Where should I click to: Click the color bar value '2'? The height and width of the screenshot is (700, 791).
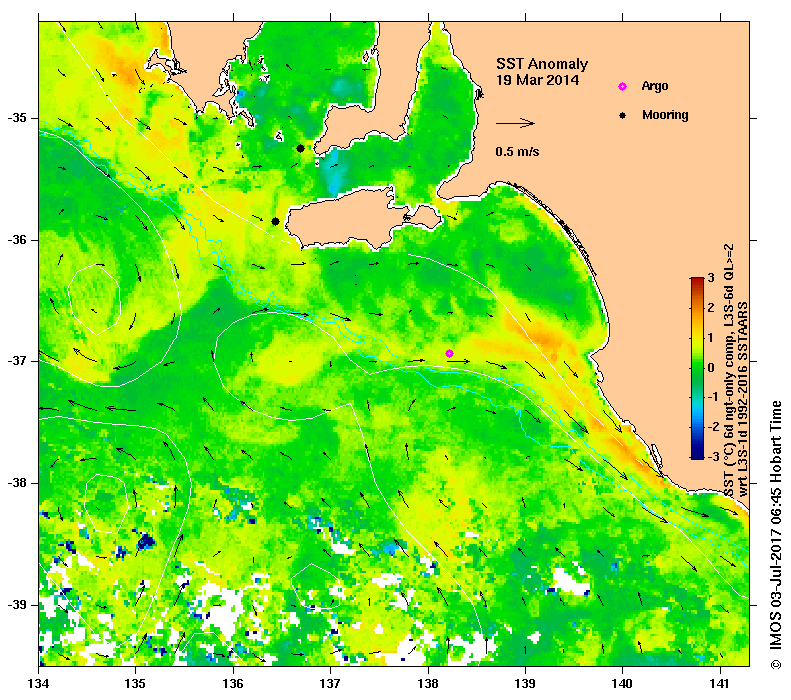pos(711,308)
